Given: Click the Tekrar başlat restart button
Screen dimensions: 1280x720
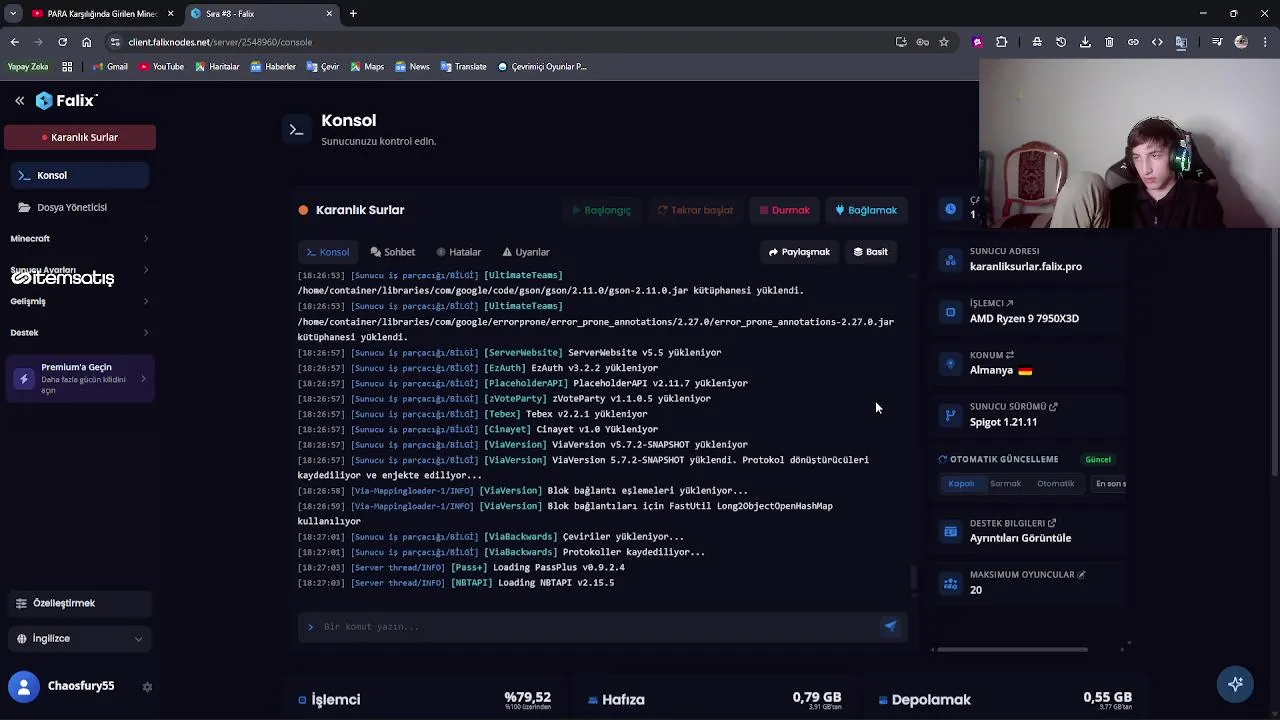Looking at the screenshot, I should [695, 210].
